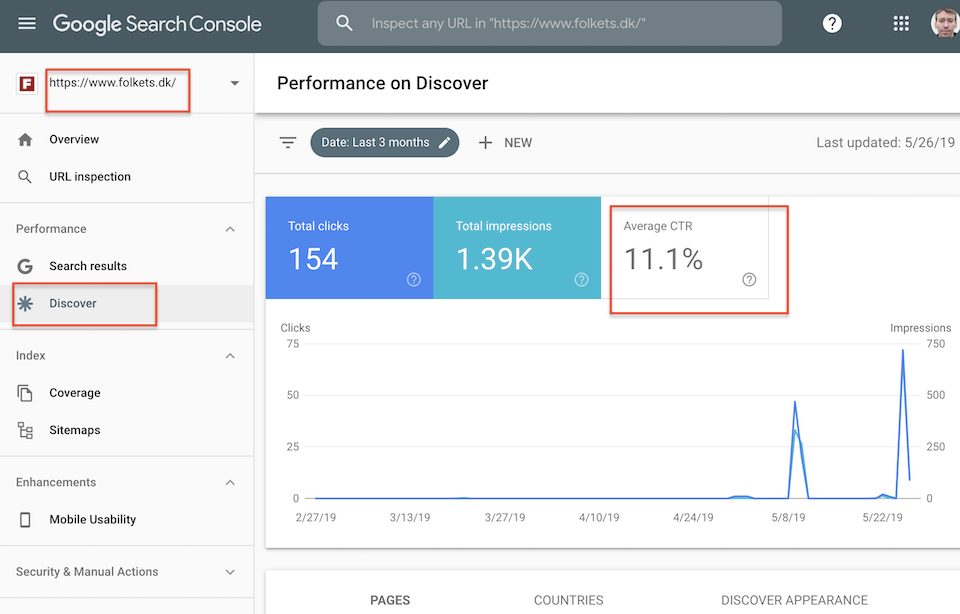This screenshot has height=614, width=960.
Task: Click the filter rows icon
Action: (288, 143)
